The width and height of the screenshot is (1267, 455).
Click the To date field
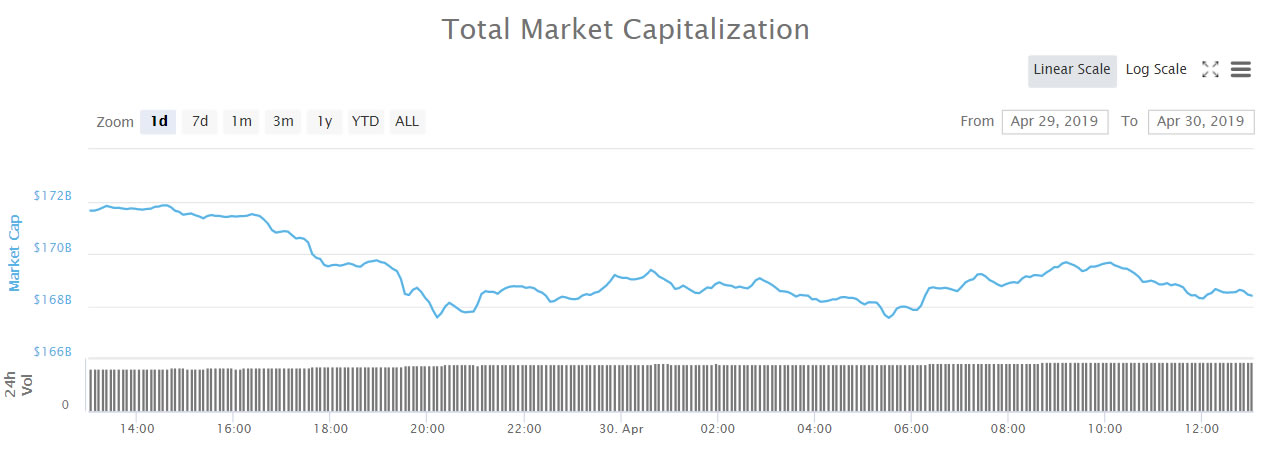(x=1200, y=122)
